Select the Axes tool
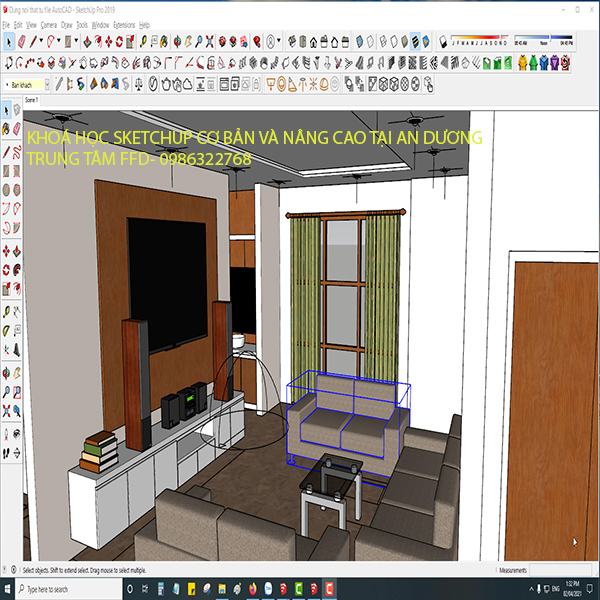Viewport: 600px width, 600px height. (6, 349)
